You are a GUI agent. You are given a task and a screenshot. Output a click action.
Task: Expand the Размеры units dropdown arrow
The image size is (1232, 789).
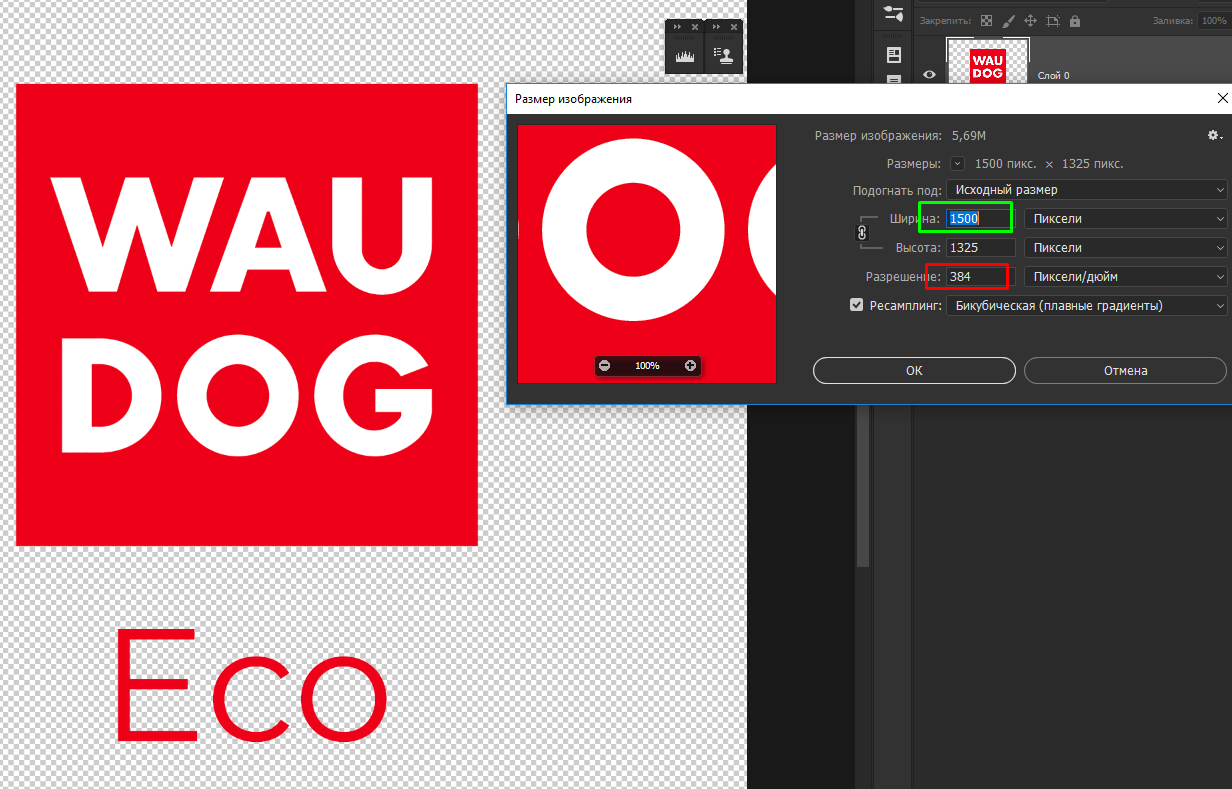pos(957,163)
